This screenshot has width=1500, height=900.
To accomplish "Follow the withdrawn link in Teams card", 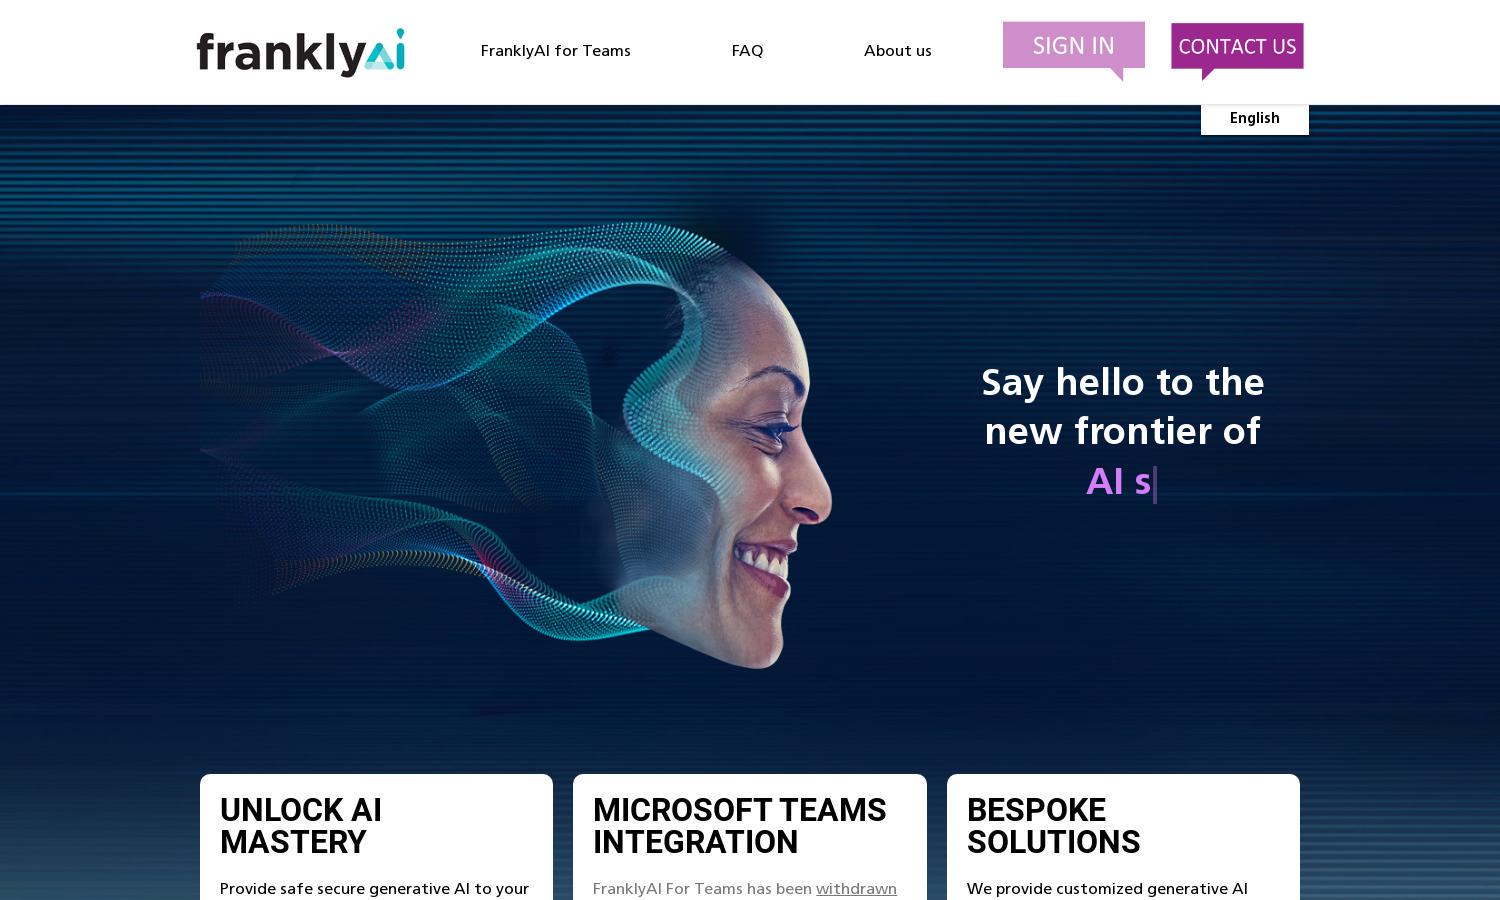I will click(856, 889).
